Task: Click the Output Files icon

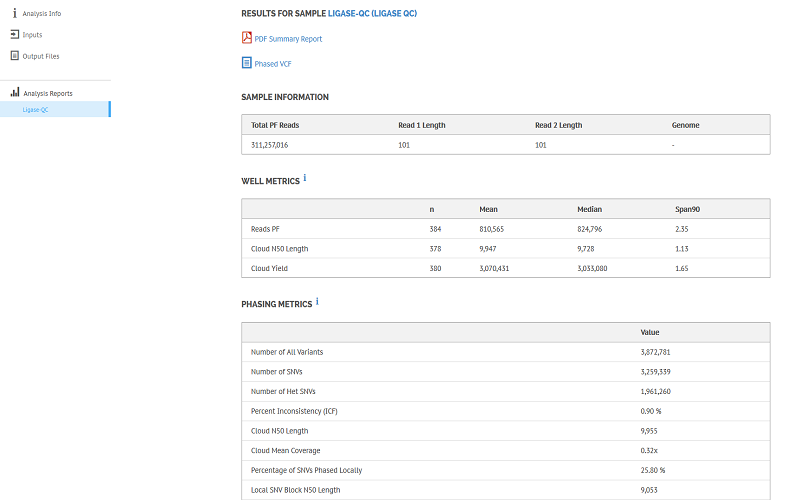Action: pos(14,56)
